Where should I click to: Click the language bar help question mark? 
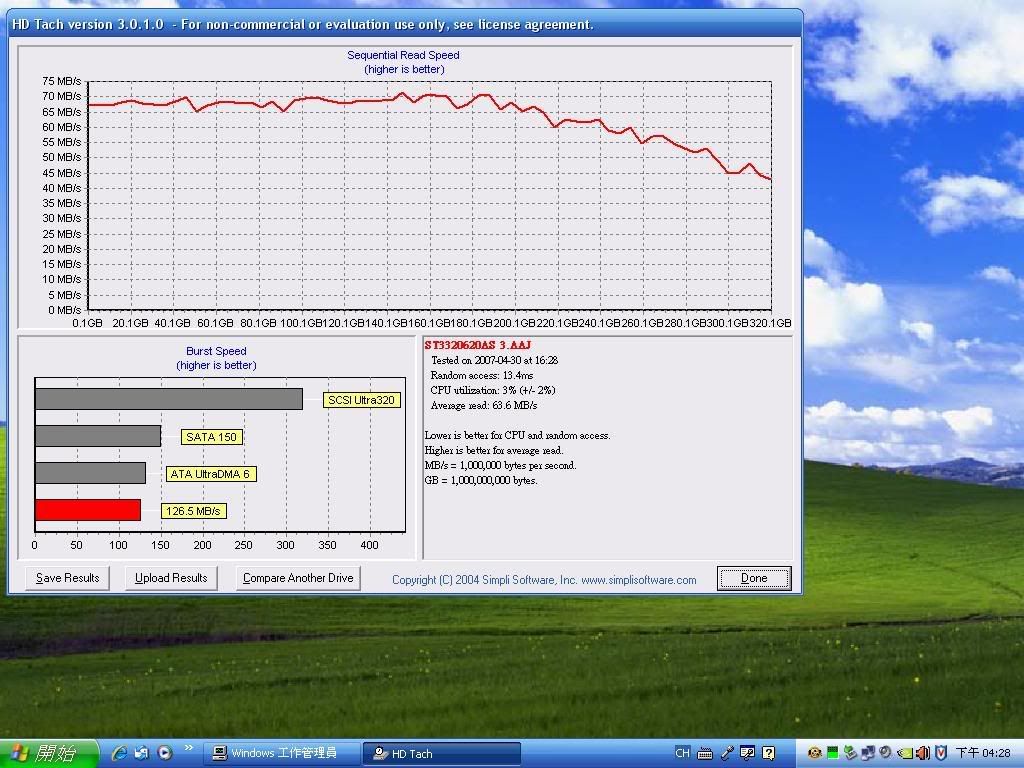[x=768, y=753]
